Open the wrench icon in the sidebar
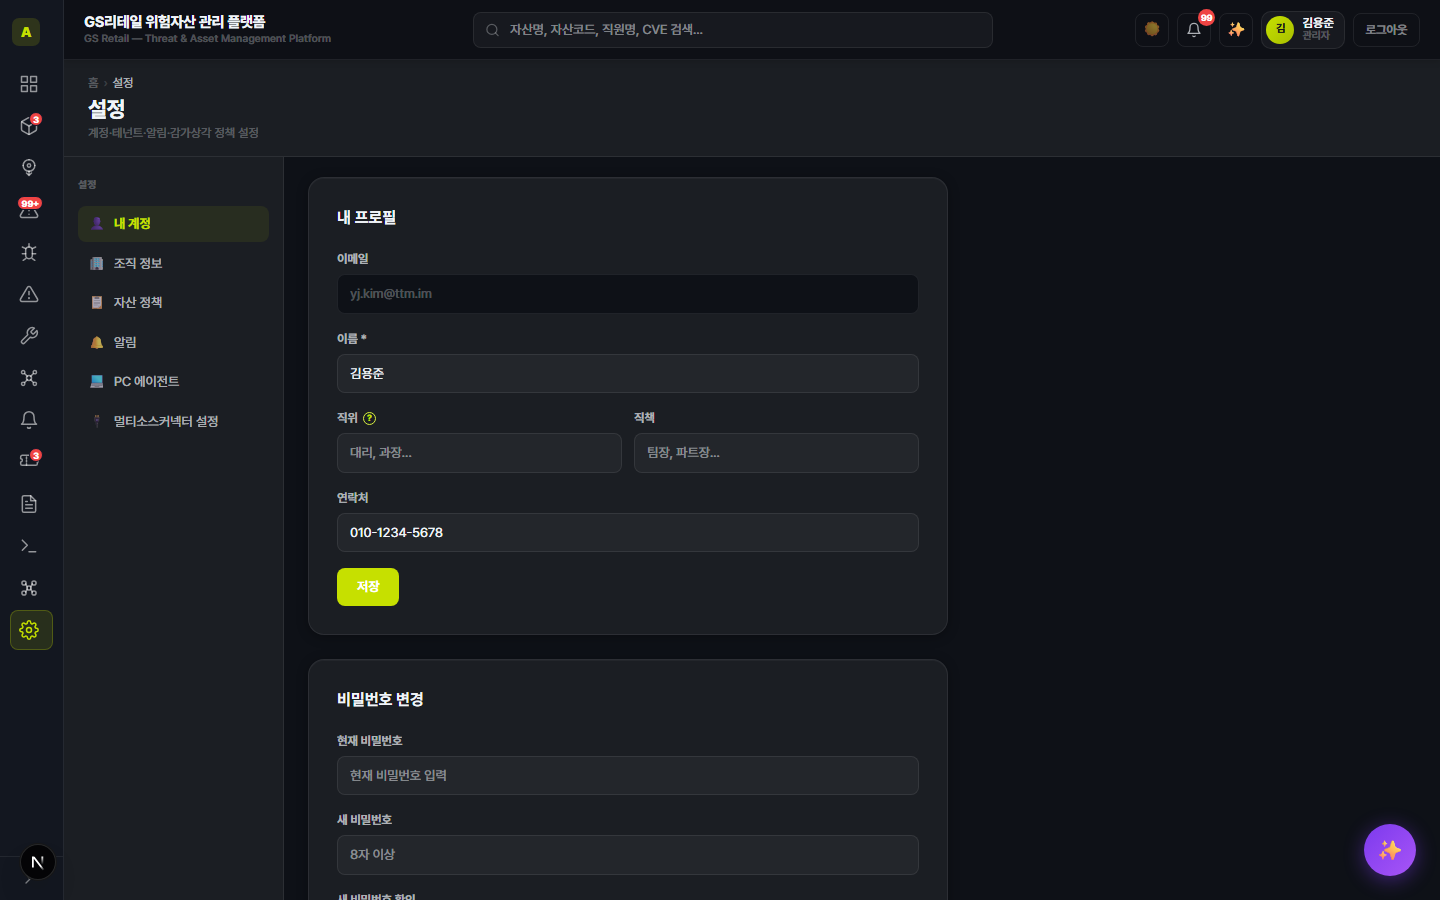The width and height of the screenshot is (1440, 900). pyautogui.click(x=29, y=336)
